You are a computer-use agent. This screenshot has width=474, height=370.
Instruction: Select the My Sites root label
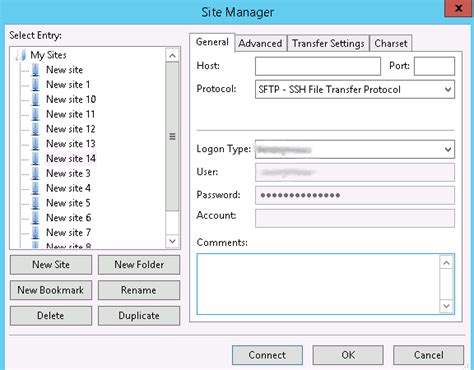[x=48, y=55]
